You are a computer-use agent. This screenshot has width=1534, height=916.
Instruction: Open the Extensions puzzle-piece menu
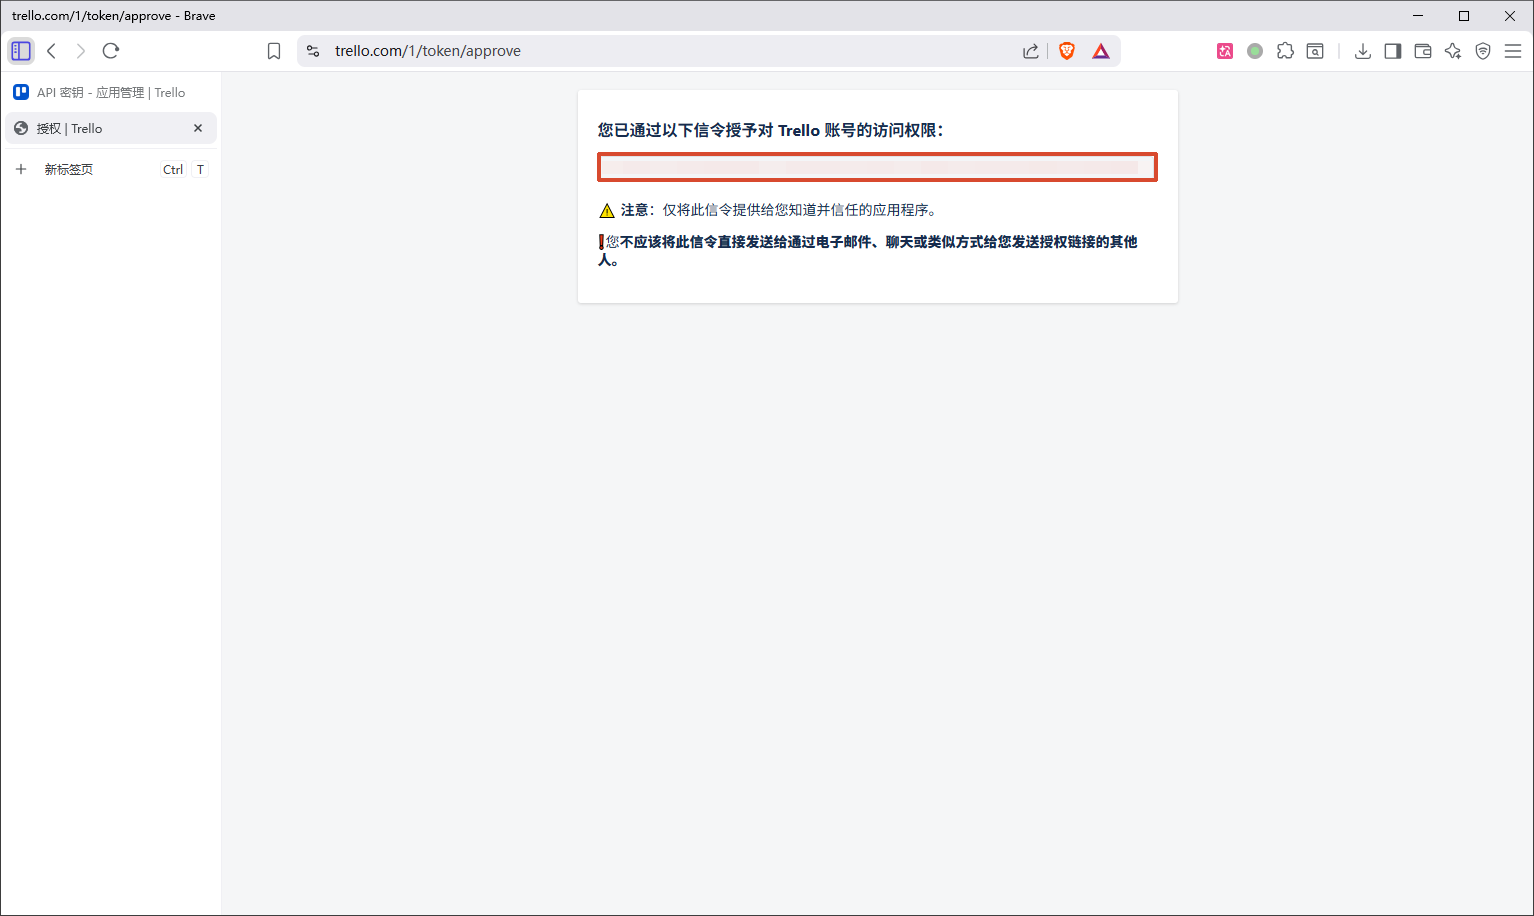[x=1285, y=51]
